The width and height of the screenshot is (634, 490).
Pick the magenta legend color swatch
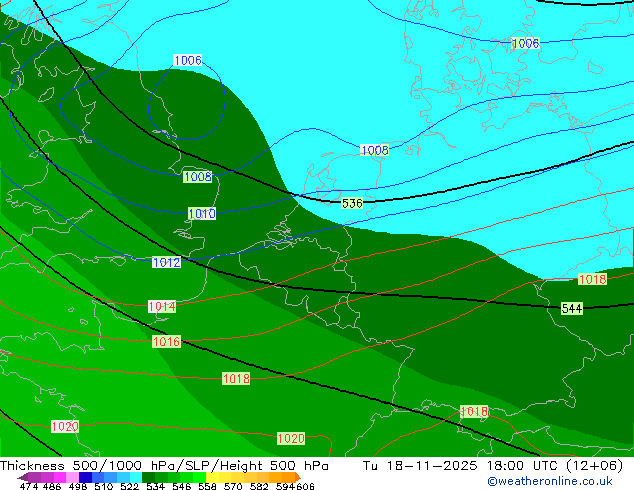[60, 477]
